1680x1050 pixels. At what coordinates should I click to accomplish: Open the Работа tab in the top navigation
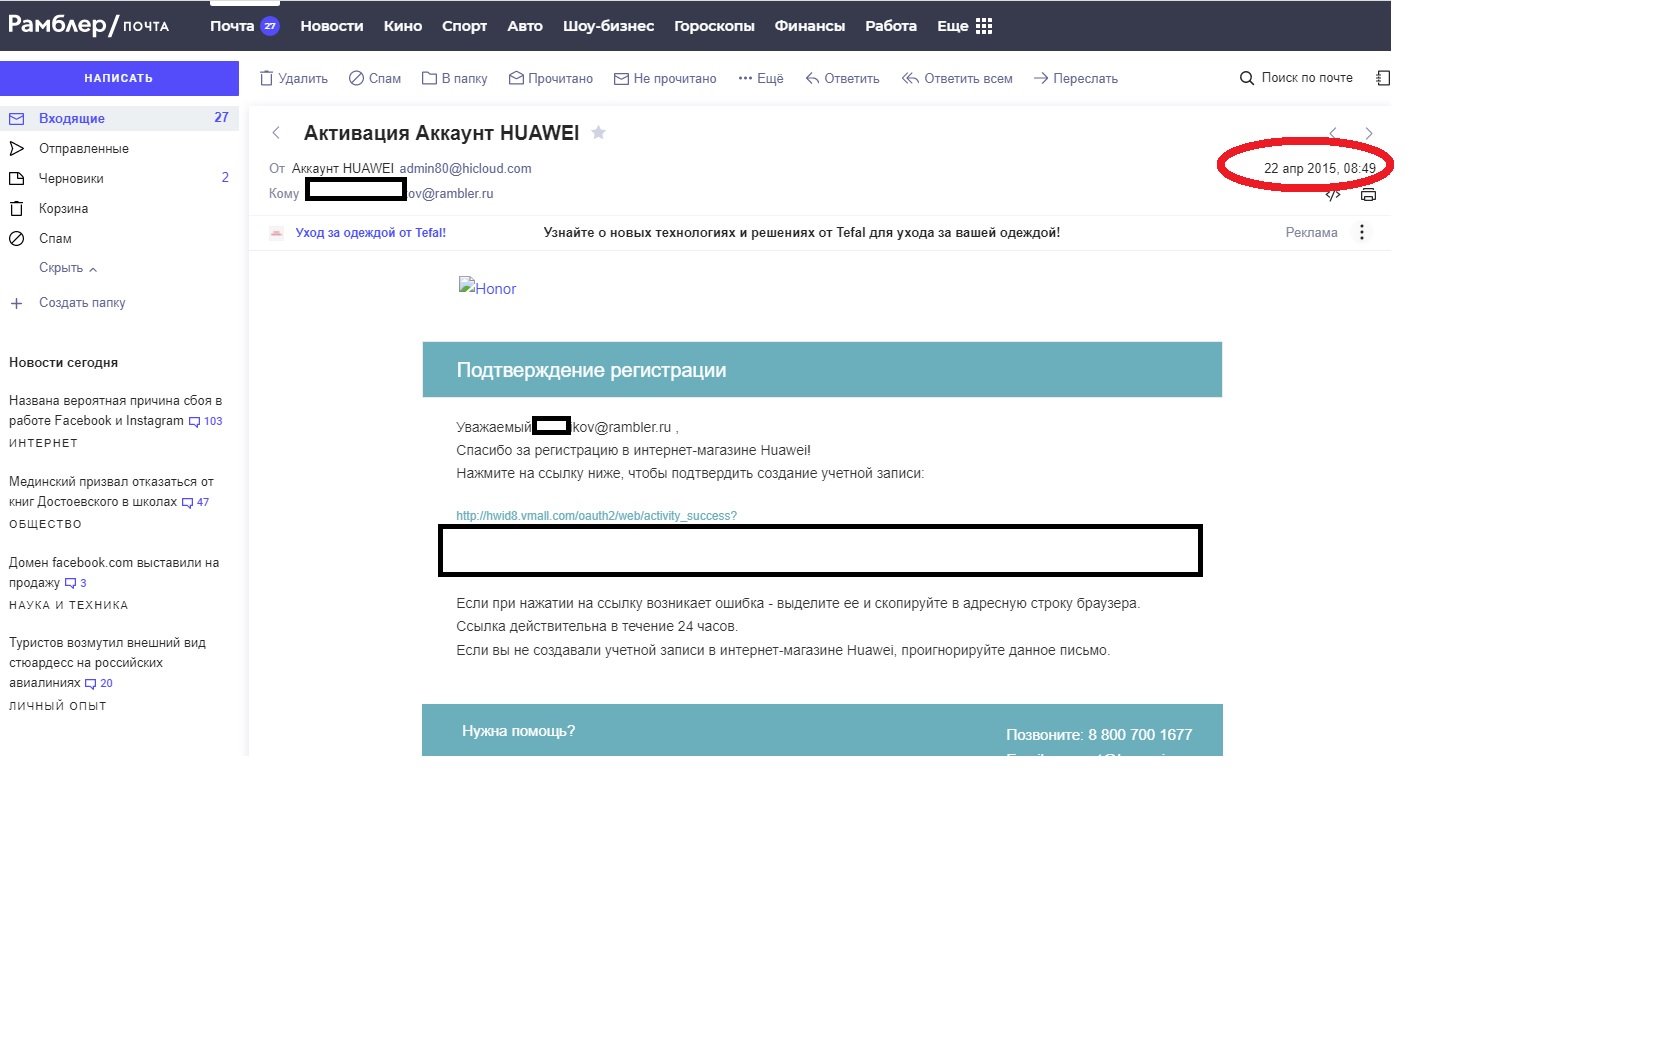[x=891, y=26]
